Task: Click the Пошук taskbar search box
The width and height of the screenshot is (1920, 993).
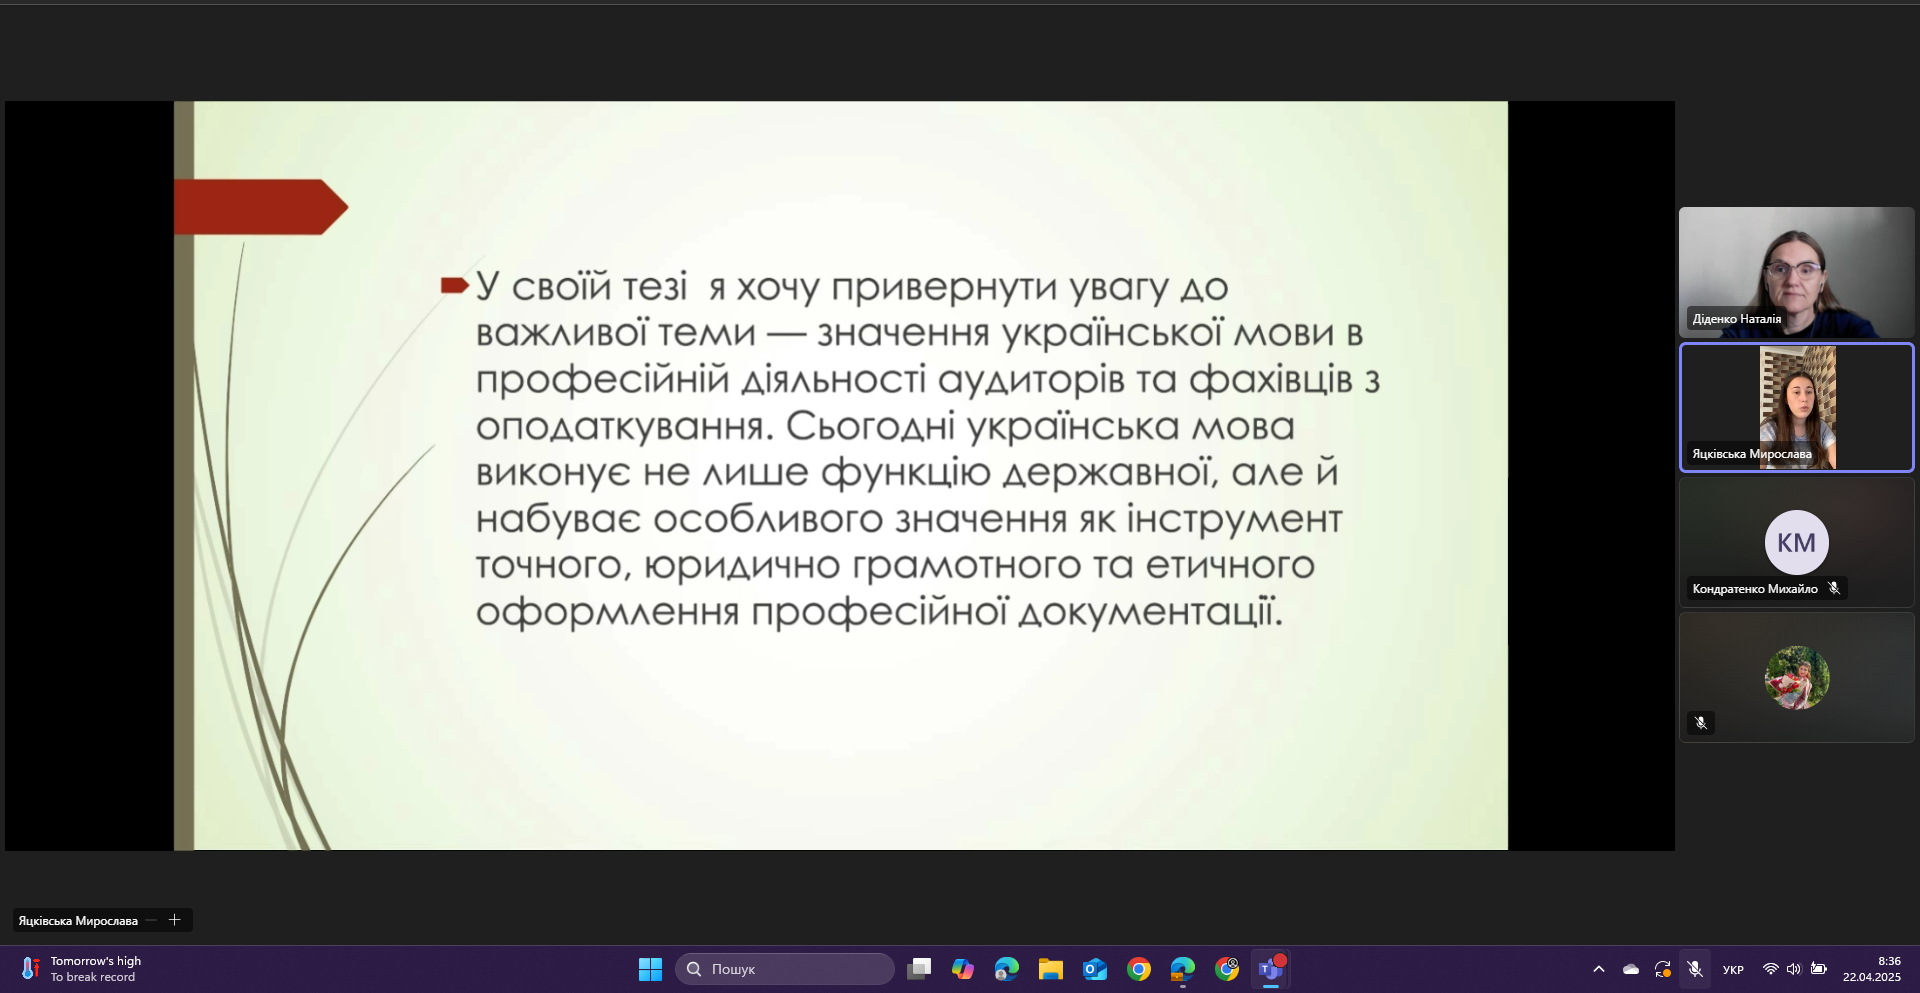Action: (x=785, y=969)
